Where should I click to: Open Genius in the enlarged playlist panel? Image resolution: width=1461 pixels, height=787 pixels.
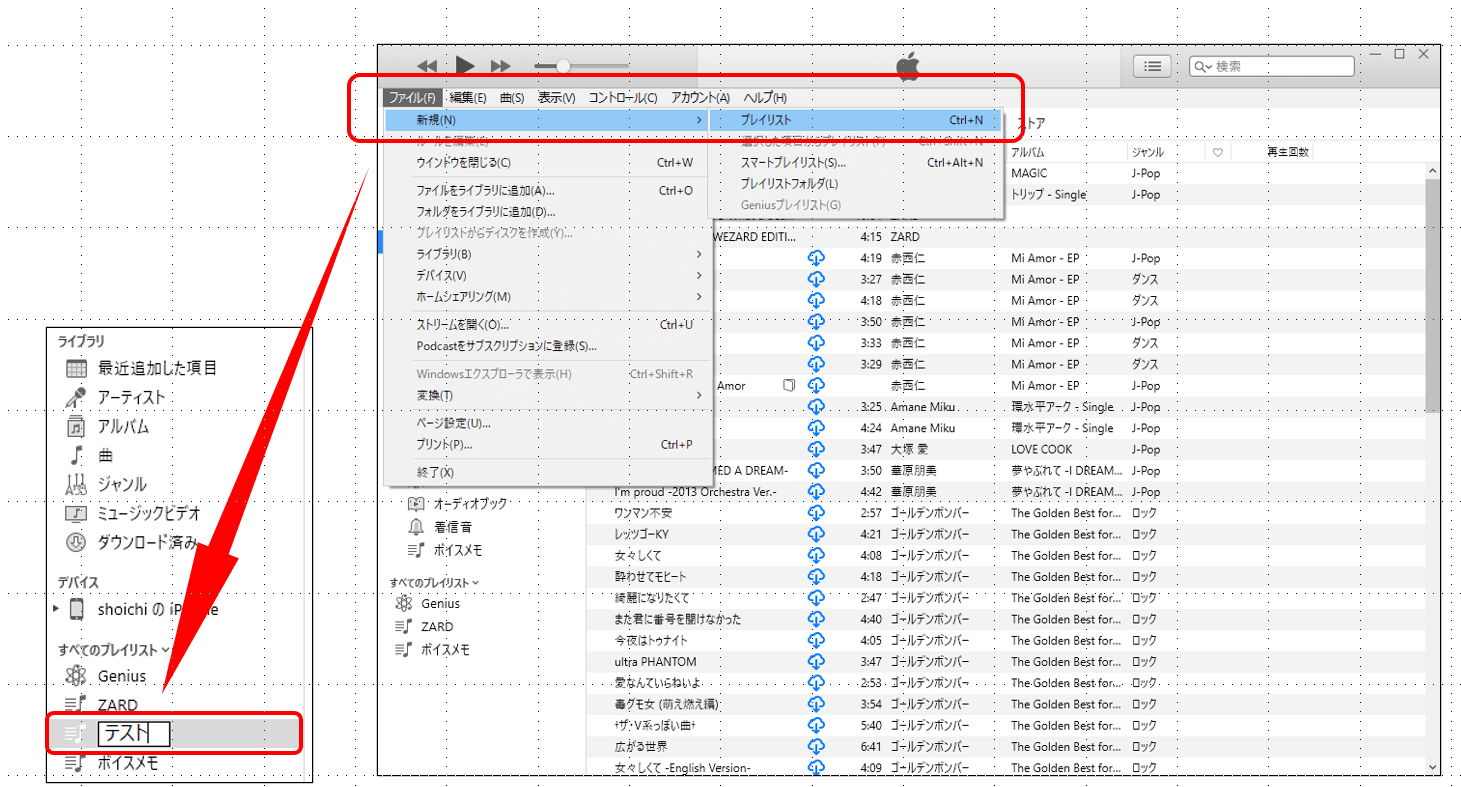tap(105, 676)
